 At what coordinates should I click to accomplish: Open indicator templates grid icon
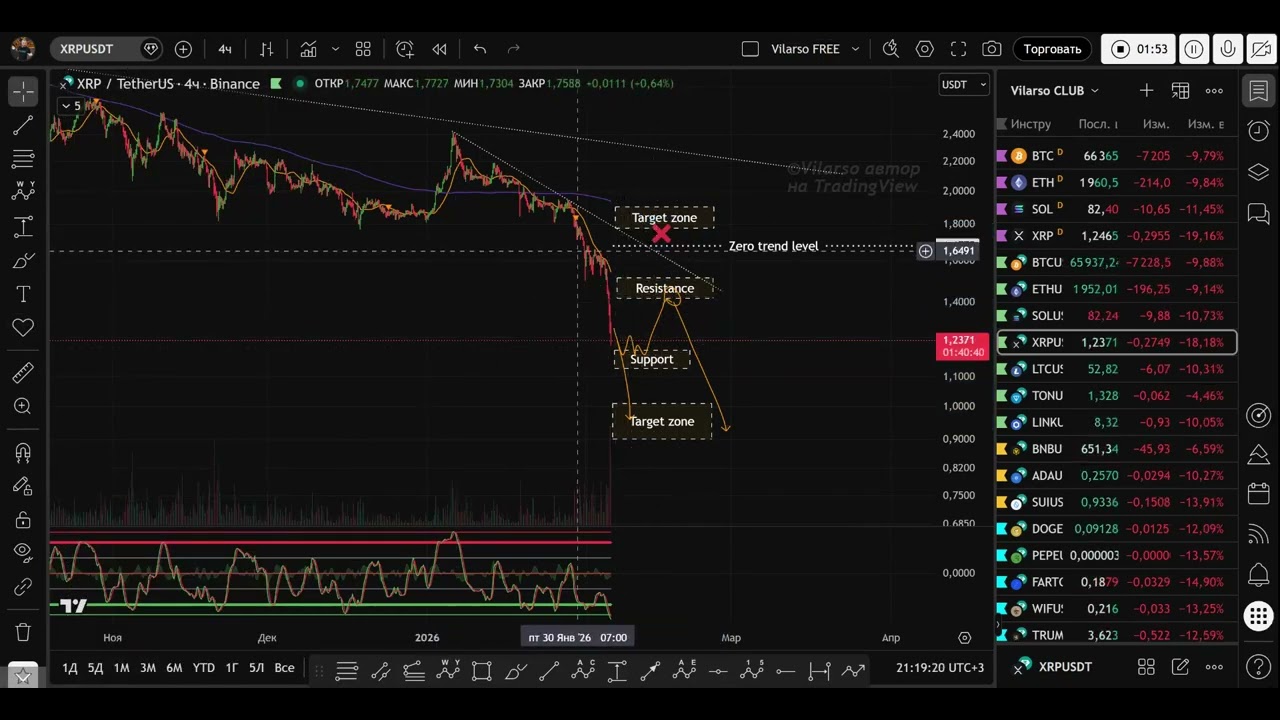coord(363,49)
